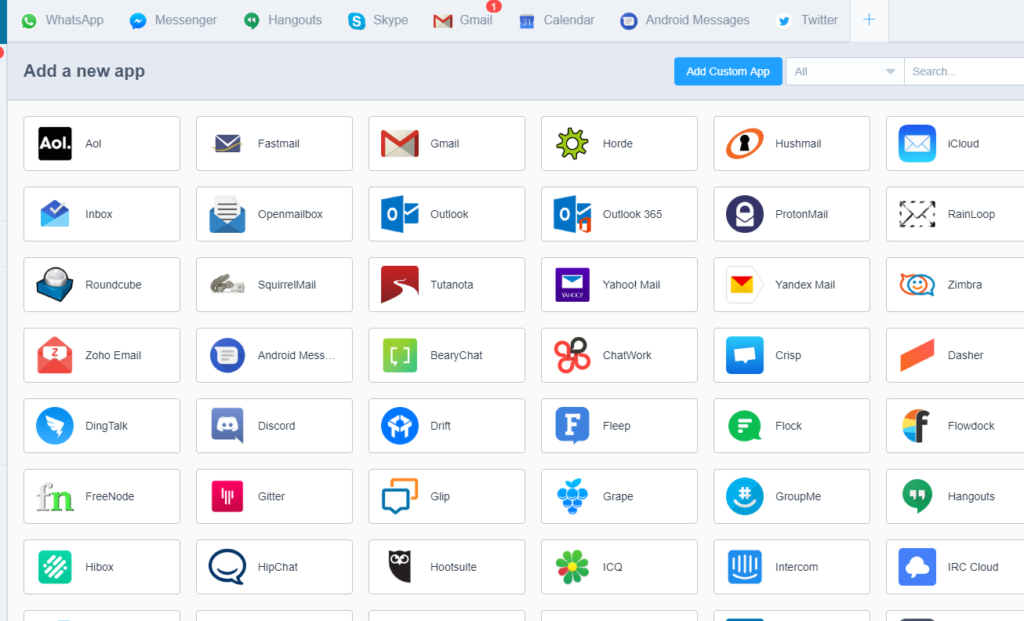Add the Outlook 365 app
The width and height of the screenshot is (1024, 621).
click(619, 214)
